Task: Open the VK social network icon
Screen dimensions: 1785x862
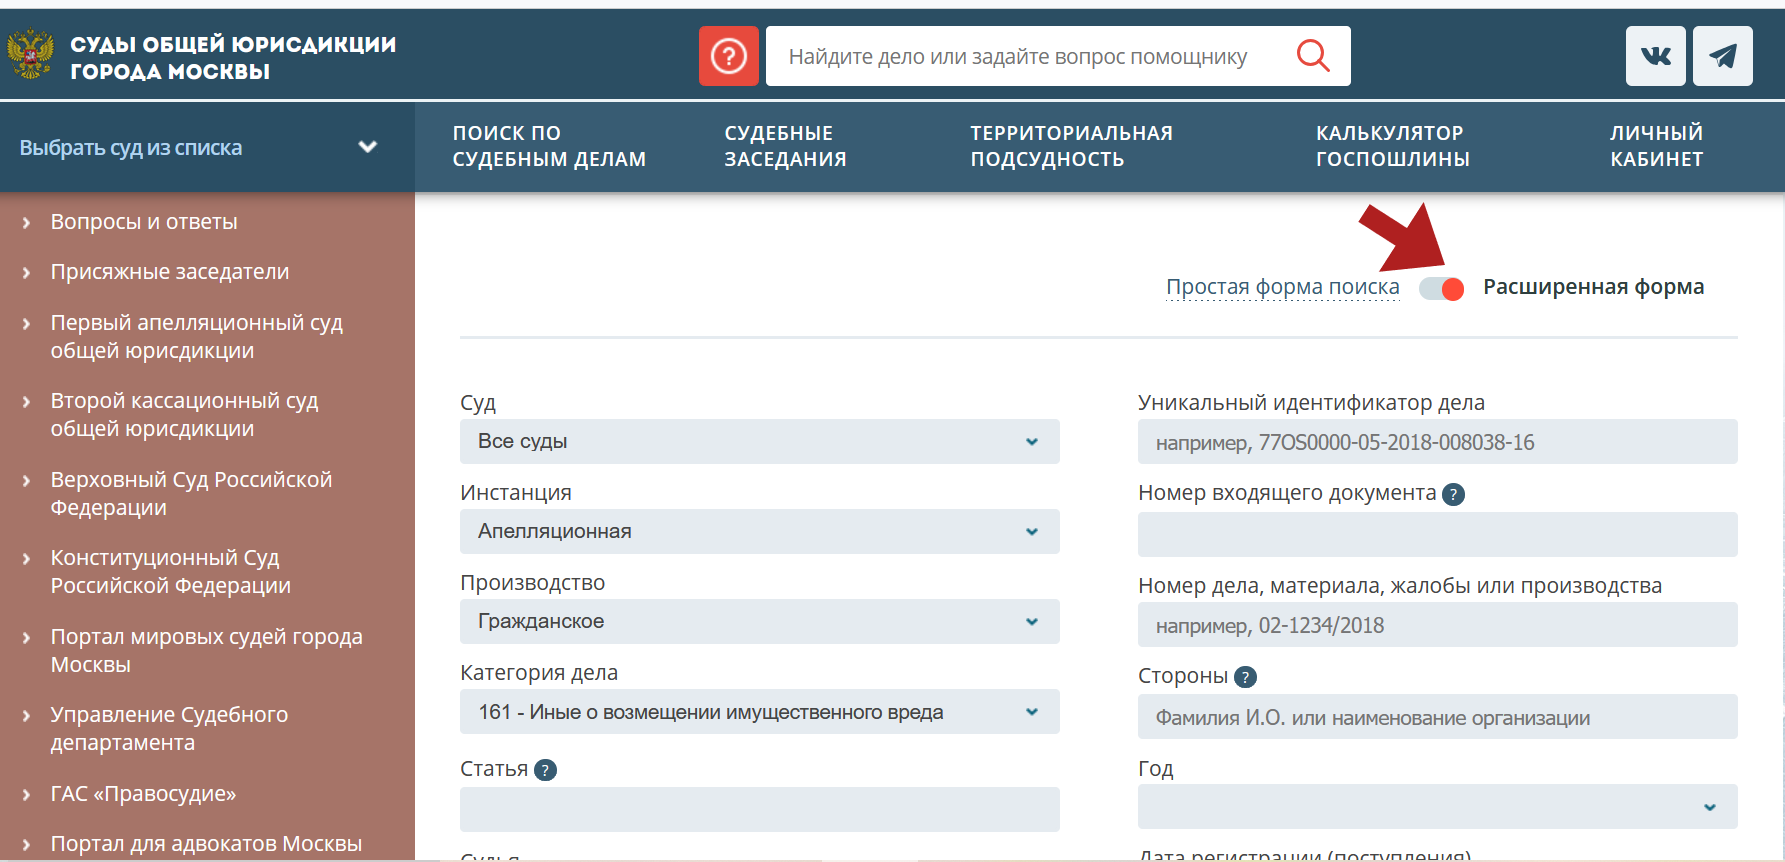Action: (1655, 56)
